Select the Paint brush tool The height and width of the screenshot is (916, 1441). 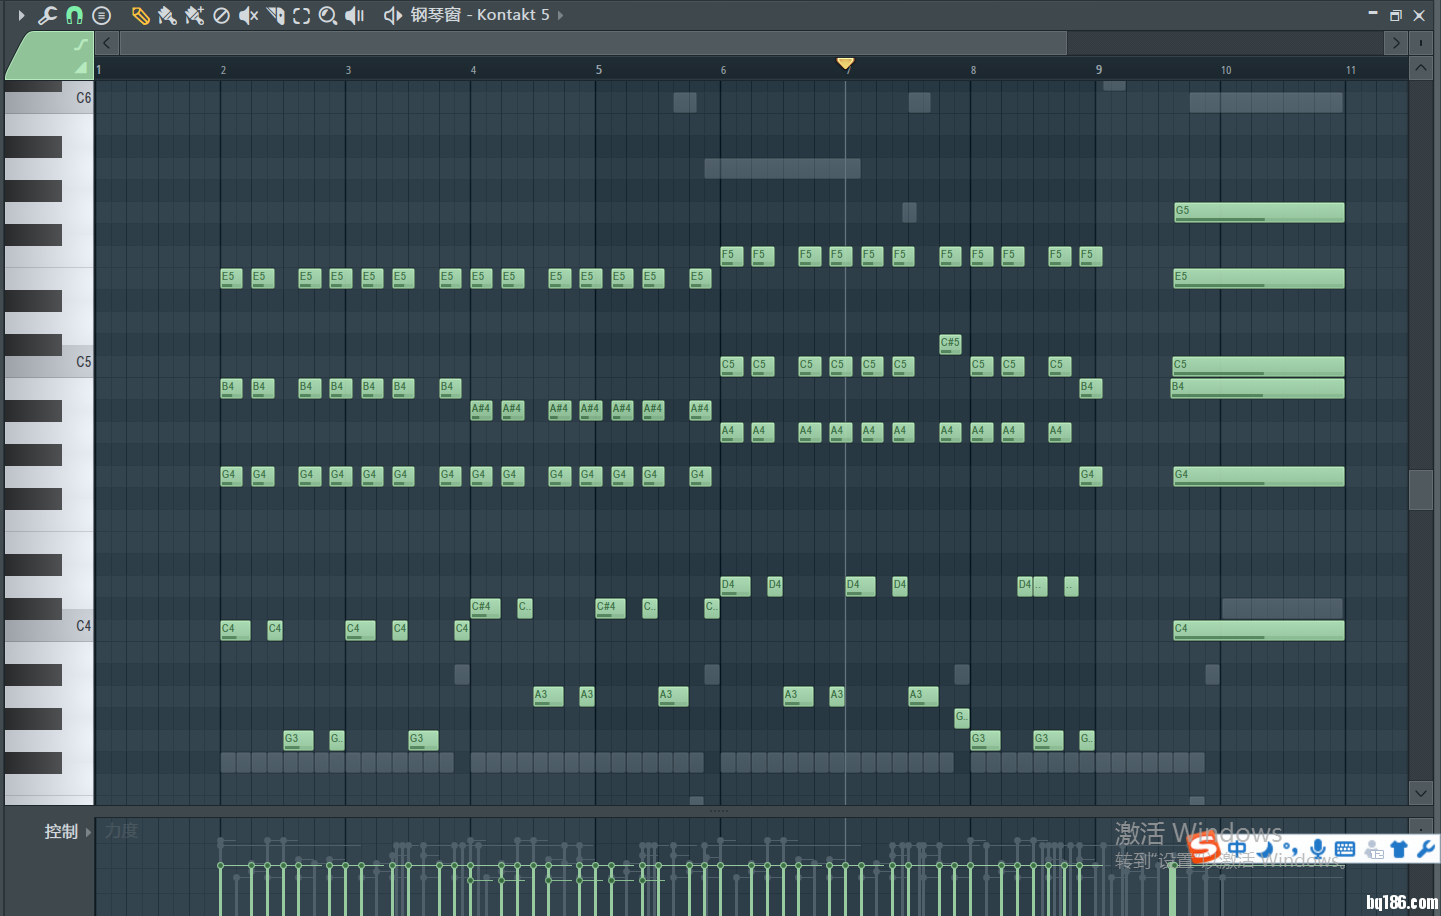coord(167,15)
